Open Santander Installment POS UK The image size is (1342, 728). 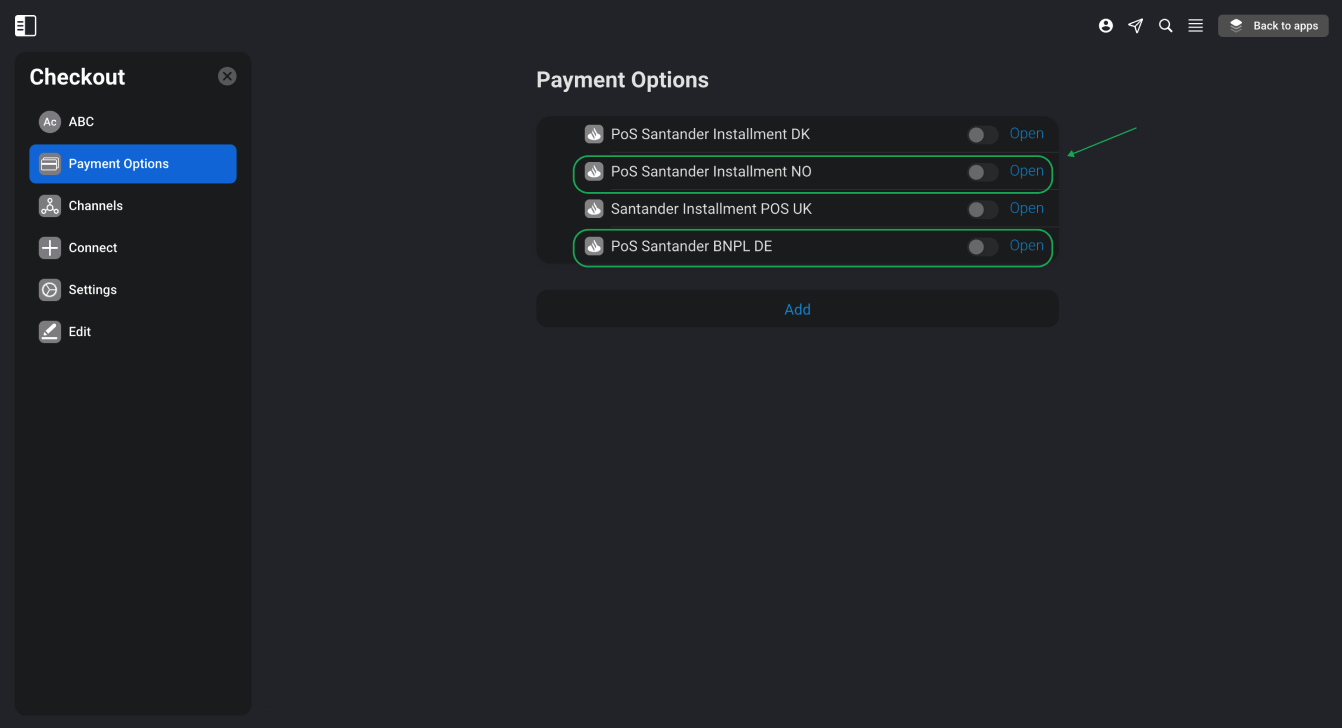click(1026, 208)
